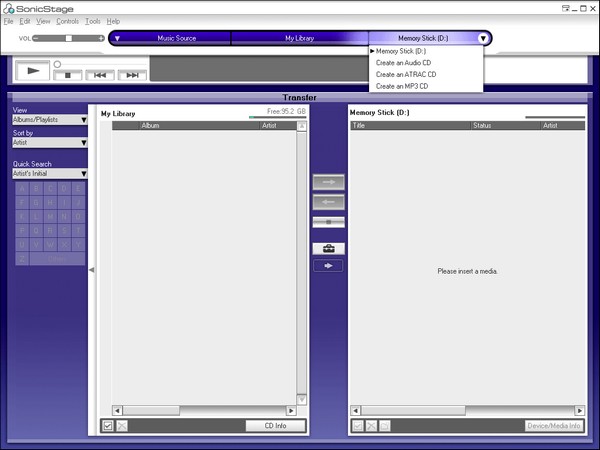600x450 pixels.
Task: Sort My Library by Artist column header
Action: click(278, 126)
